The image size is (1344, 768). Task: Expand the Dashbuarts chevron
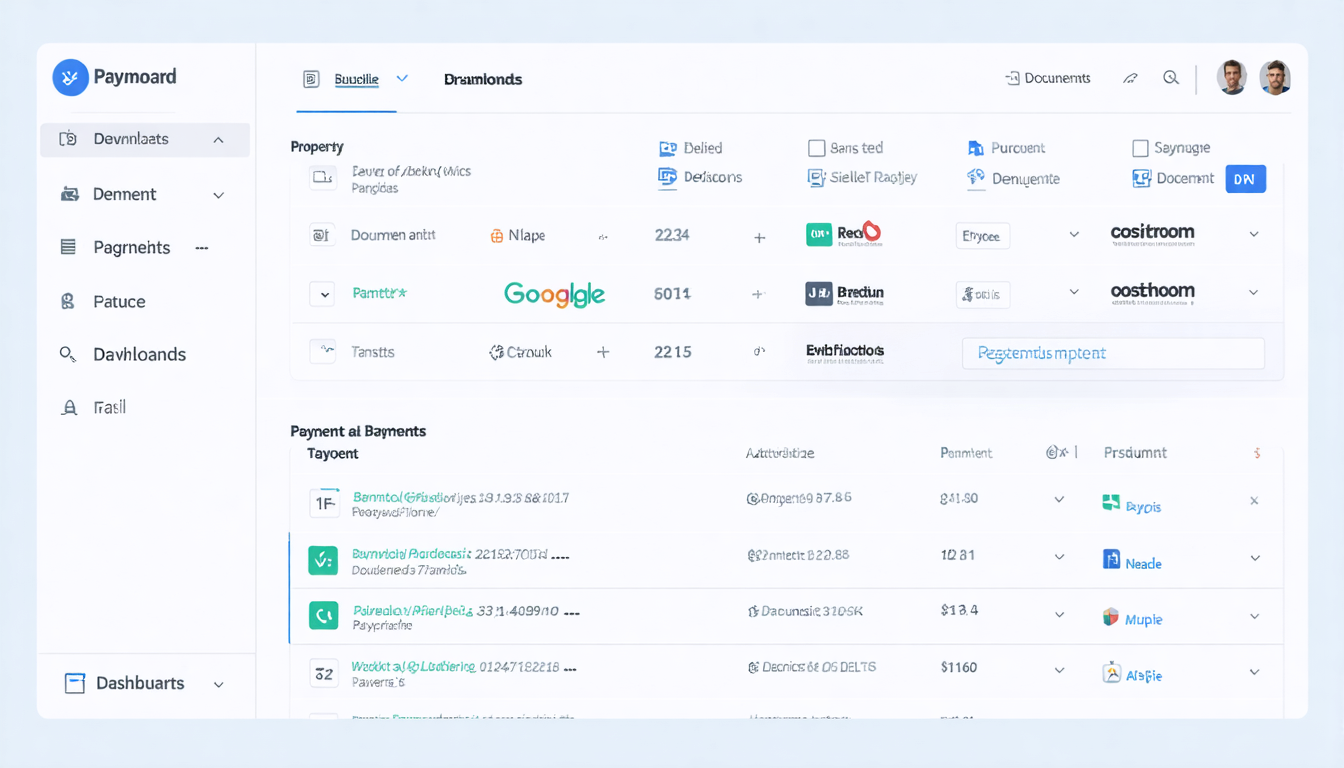pos(218,684)
